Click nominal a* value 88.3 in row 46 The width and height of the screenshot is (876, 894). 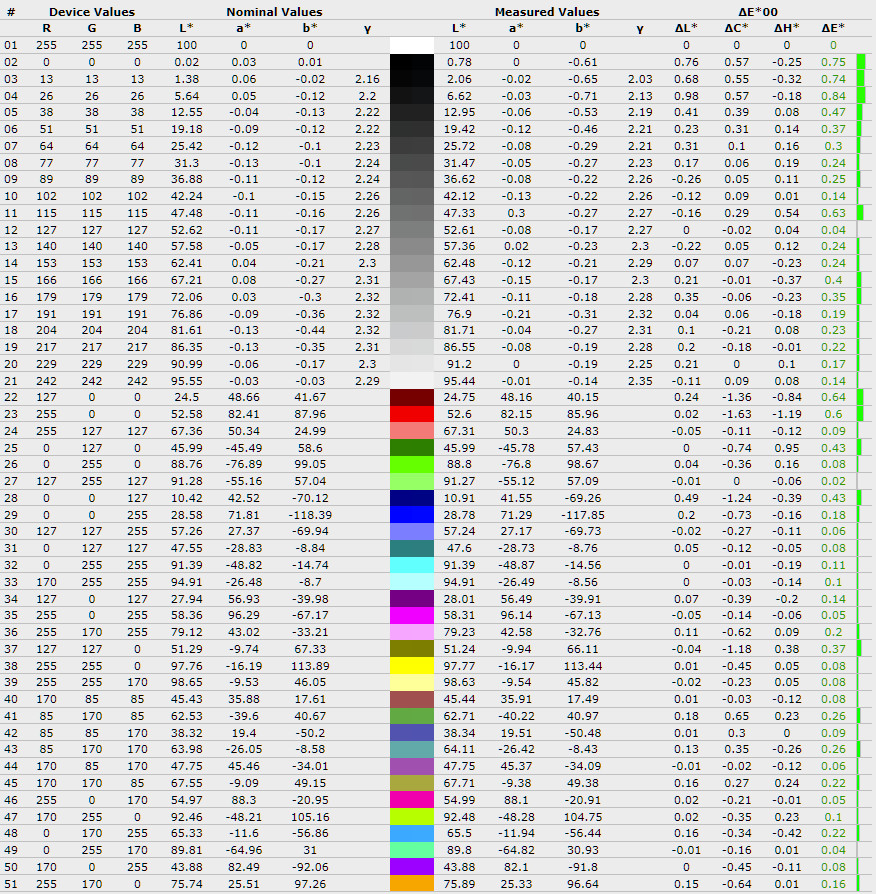pos(244,800)
